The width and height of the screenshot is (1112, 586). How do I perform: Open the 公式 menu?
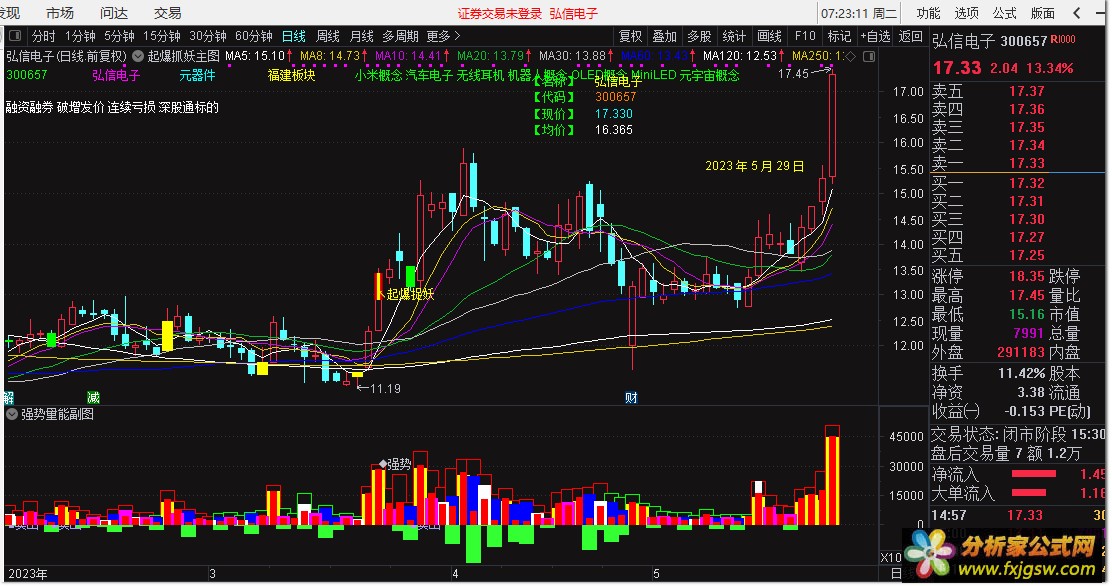pyautogui.click(x=1004, y=13)
